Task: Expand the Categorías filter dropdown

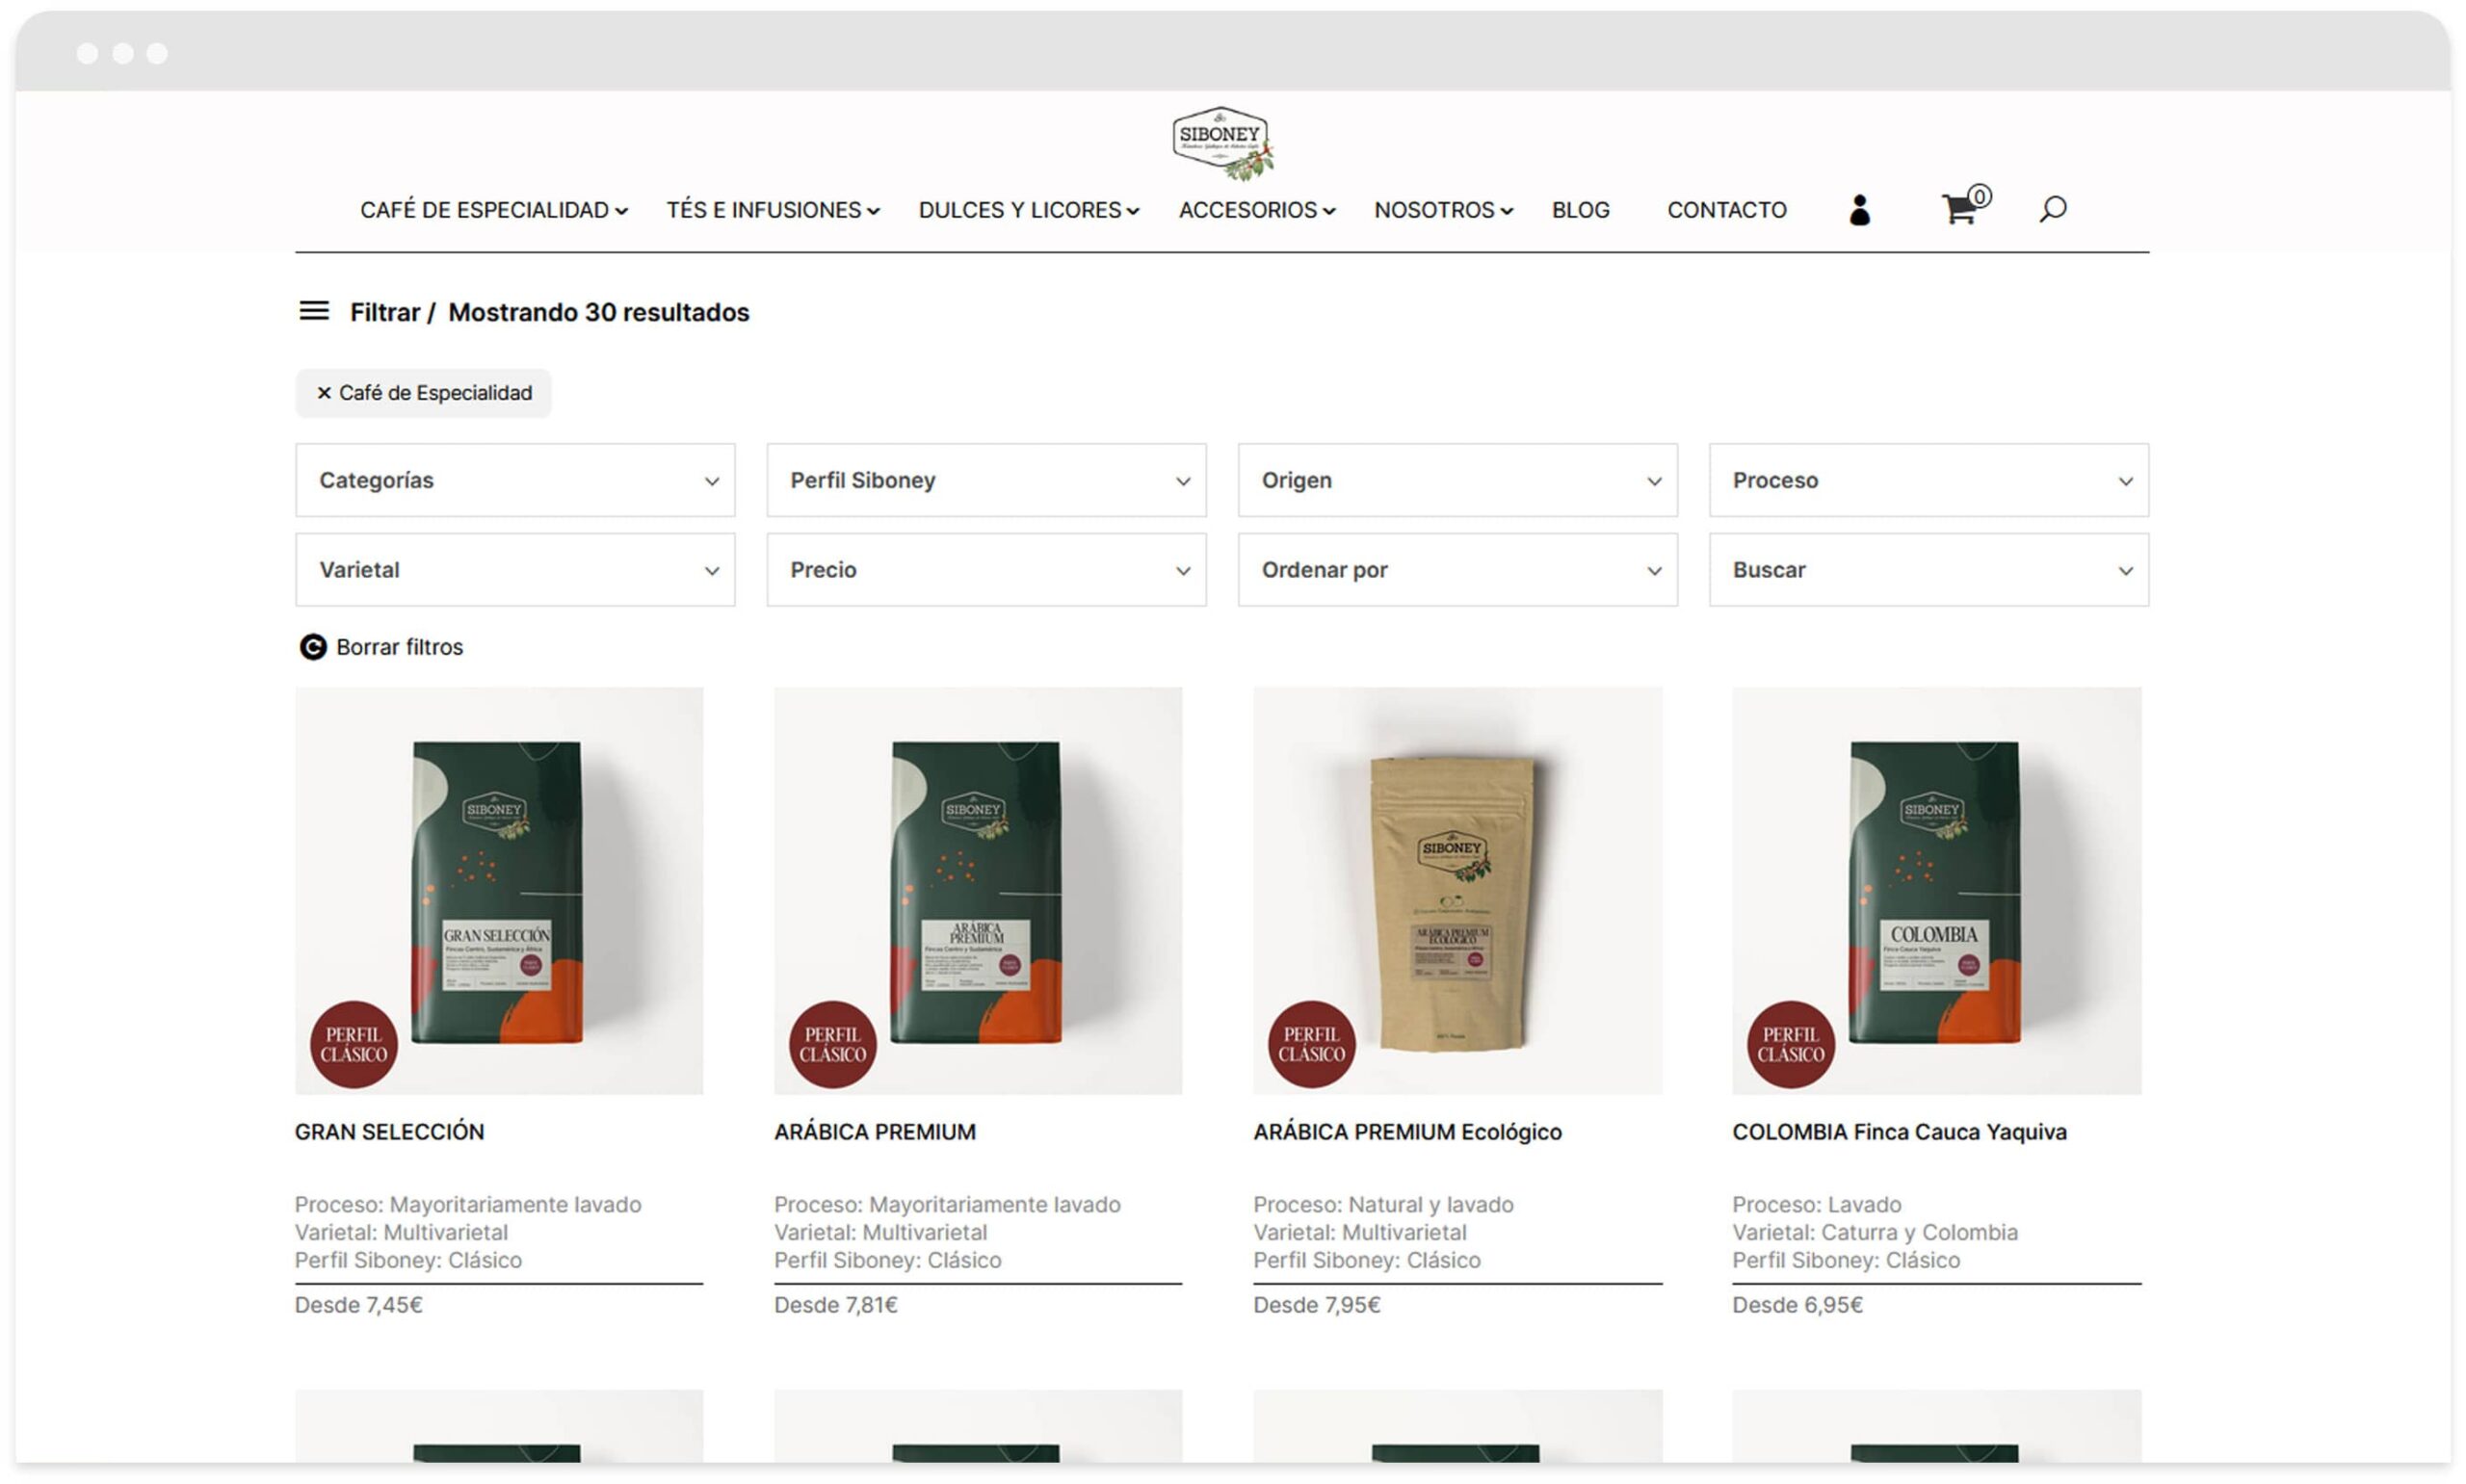Action: (515, 480)
